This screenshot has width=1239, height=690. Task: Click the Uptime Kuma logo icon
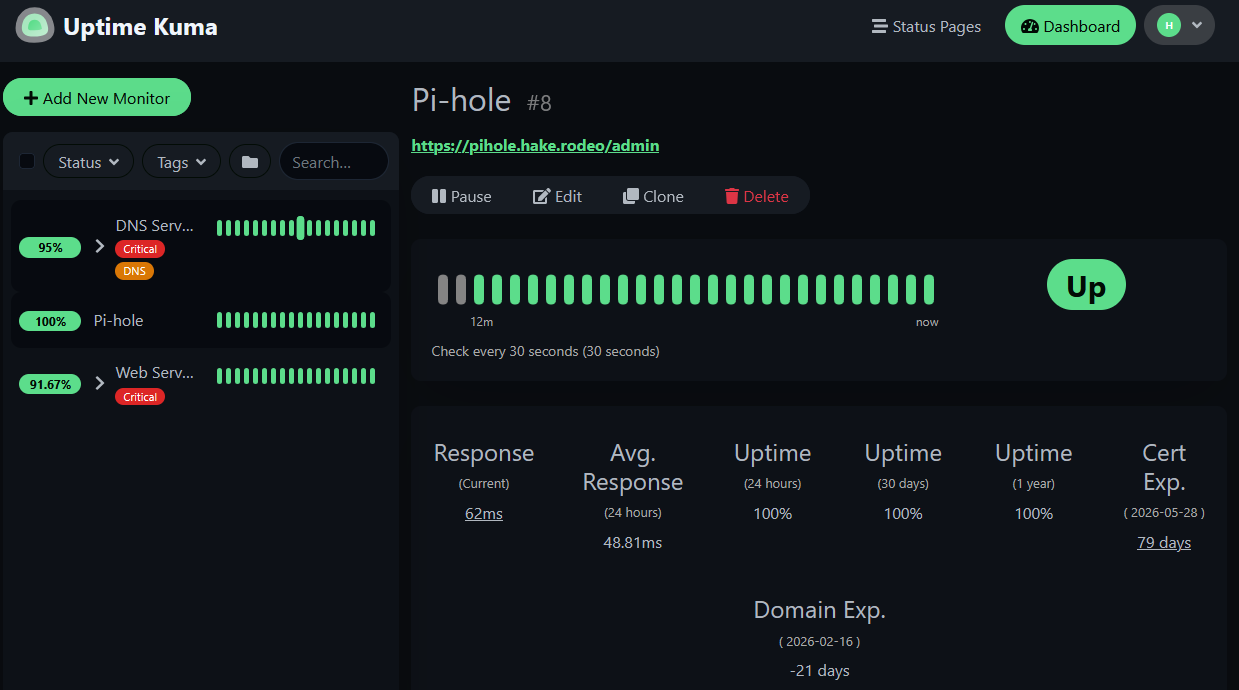[34, 25]
